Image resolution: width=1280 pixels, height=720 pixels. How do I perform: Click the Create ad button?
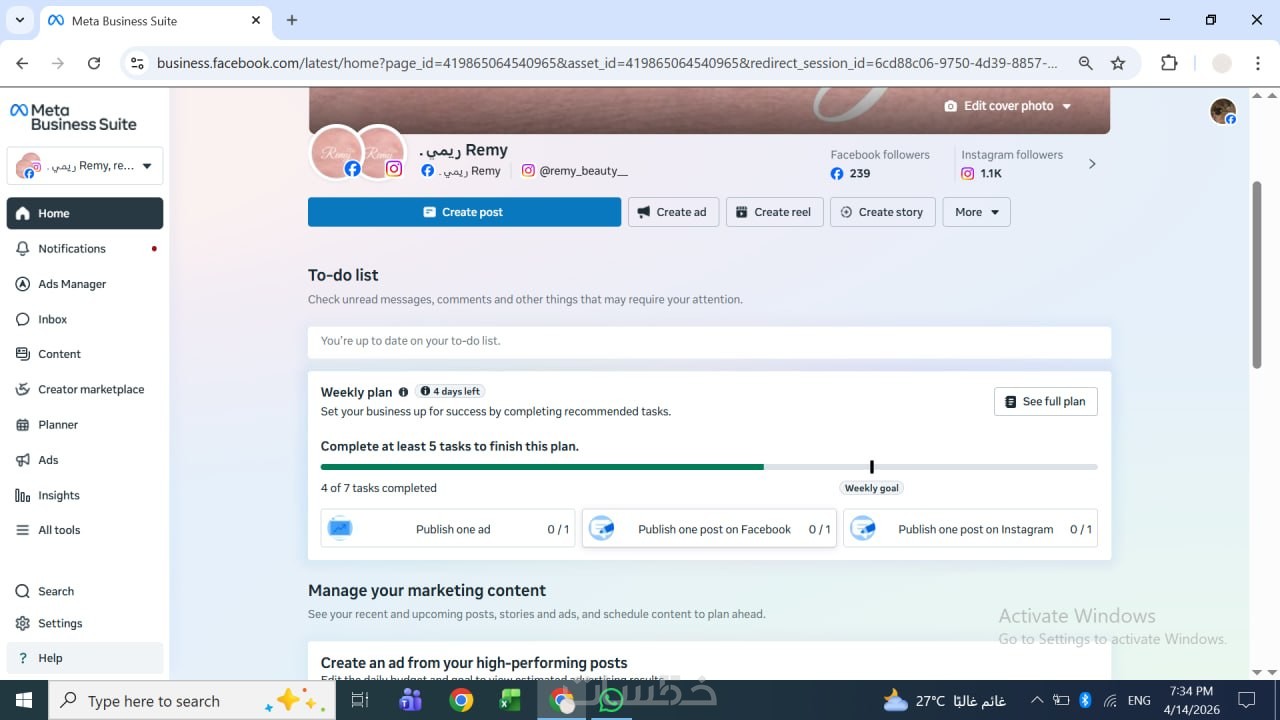673,212
